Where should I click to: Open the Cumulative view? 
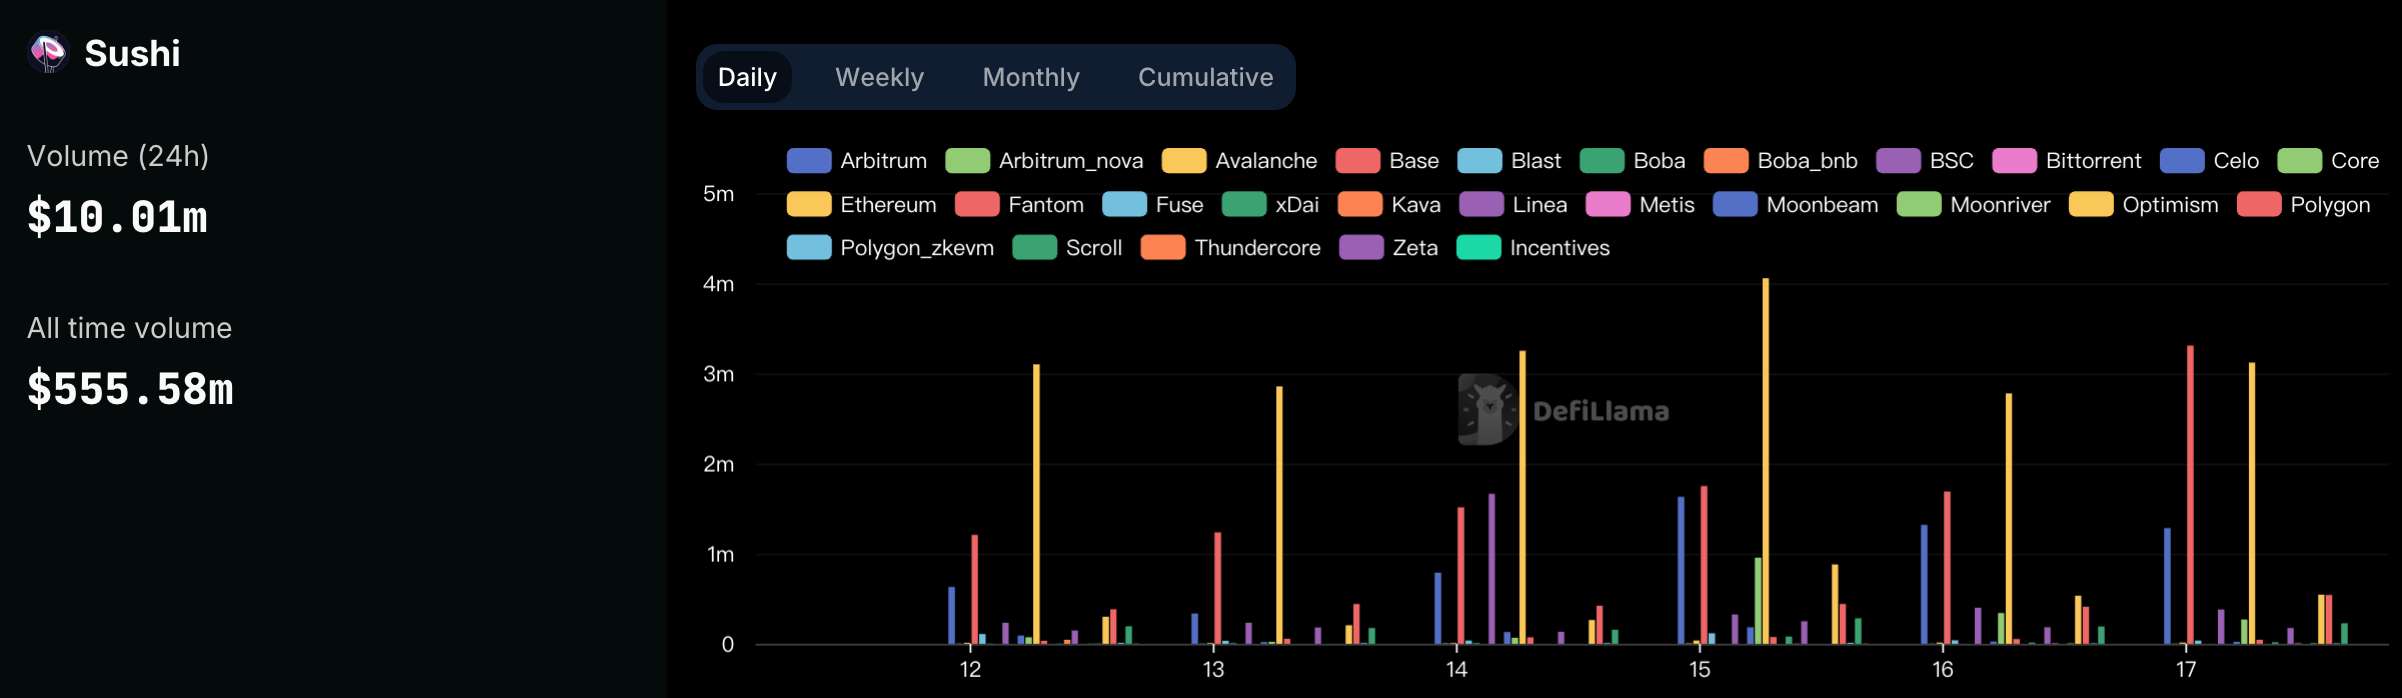tap(1205, 77)
